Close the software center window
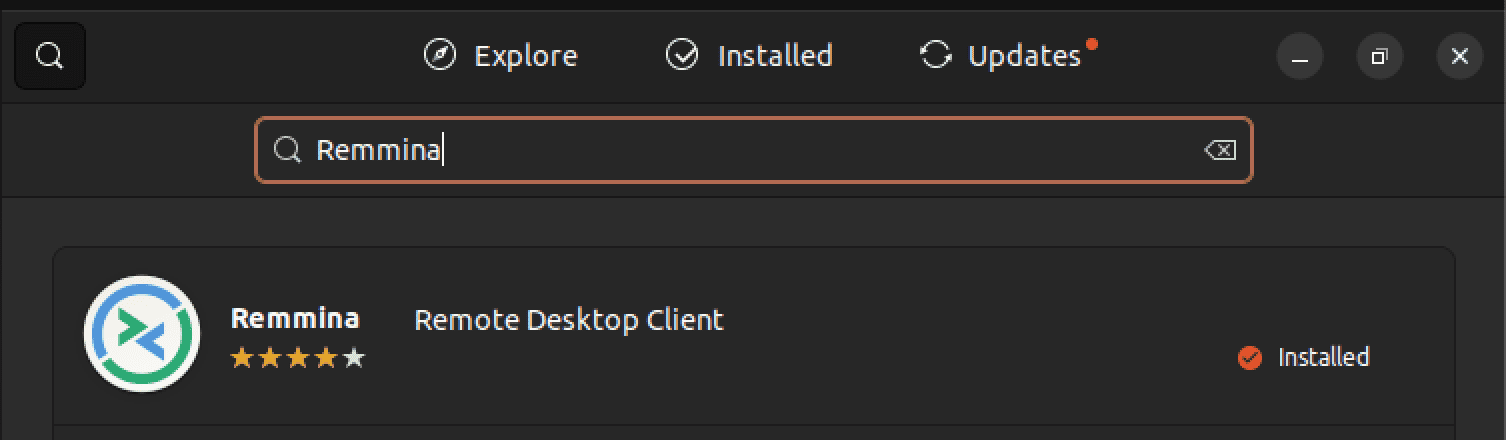This screenshot has height=440, width=1506. (1459, 57)
